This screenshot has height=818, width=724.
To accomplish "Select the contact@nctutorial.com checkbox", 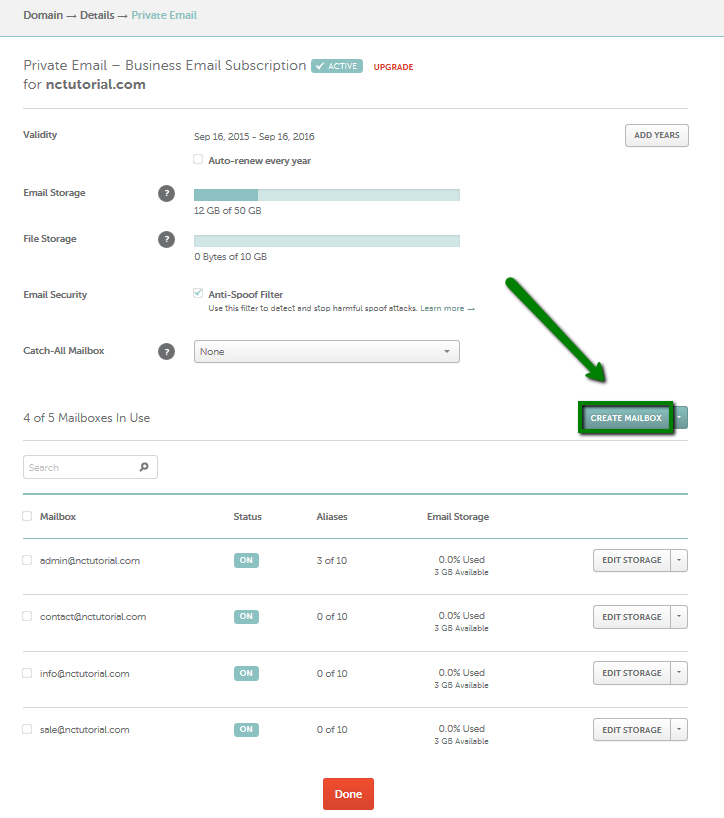I will (27, 616).
